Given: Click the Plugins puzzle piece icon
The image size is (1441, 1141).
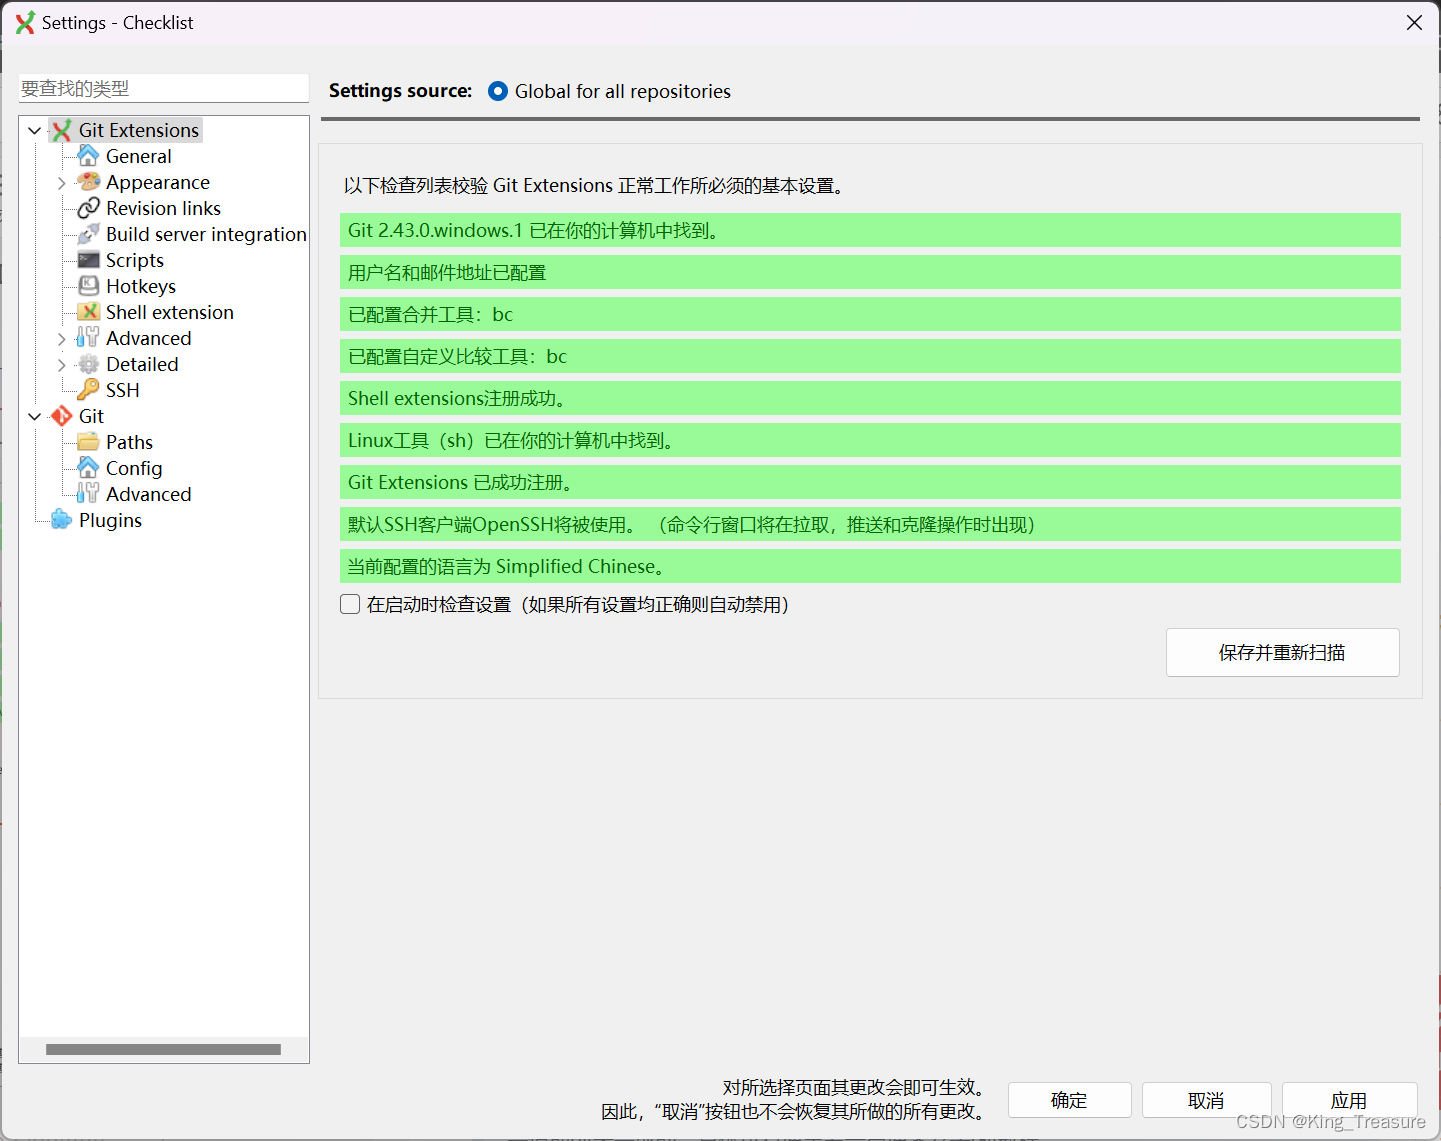Looking at the screenshot, I should pos(62,520).
